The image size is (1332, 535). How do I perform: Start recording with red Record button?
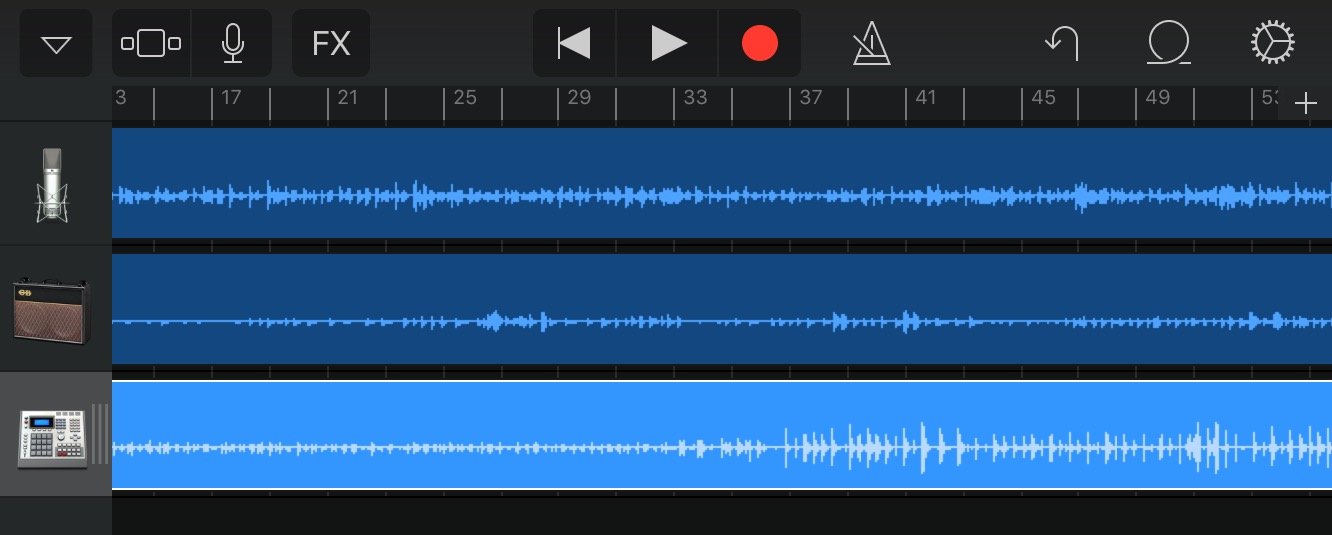click(x=759, y=44)
